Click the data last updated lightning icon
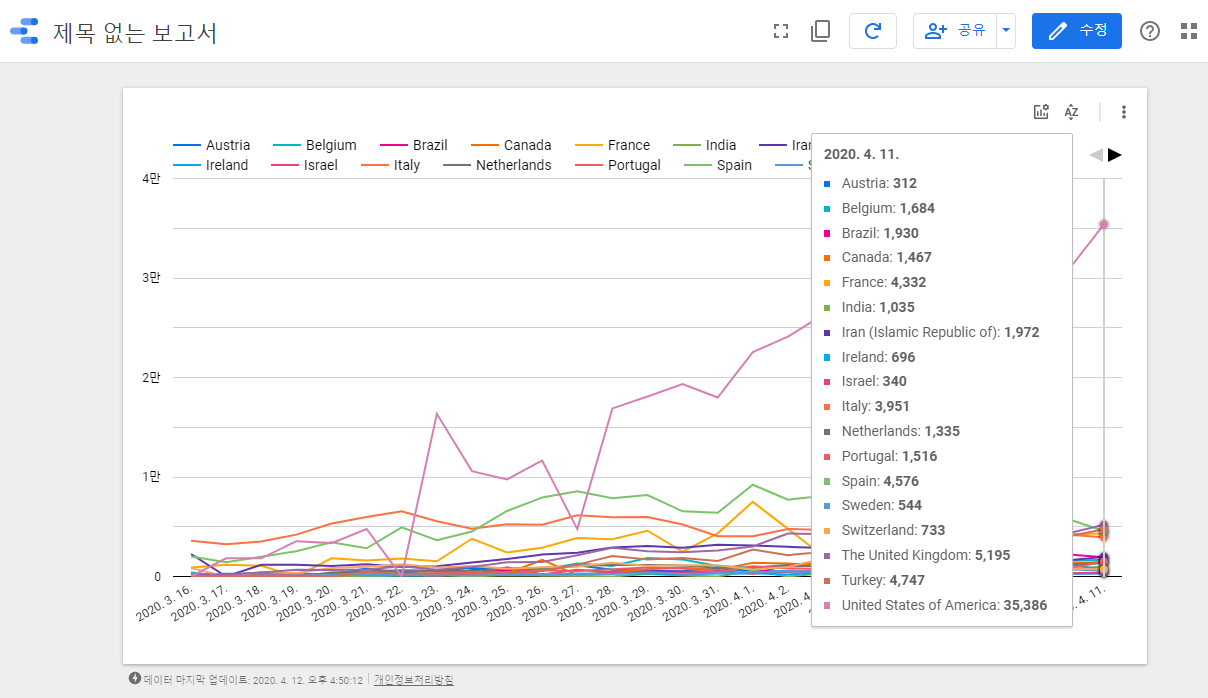This screenshot has height=698, width=1208. click(x=135, y=678)
